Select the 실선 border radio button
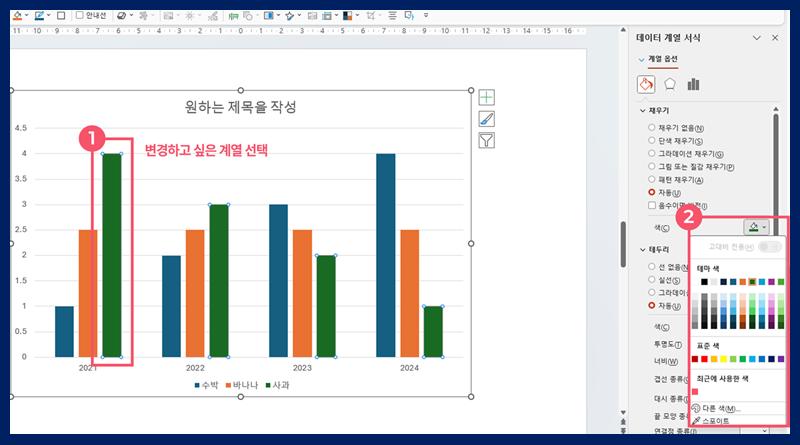 coord(652,280)
